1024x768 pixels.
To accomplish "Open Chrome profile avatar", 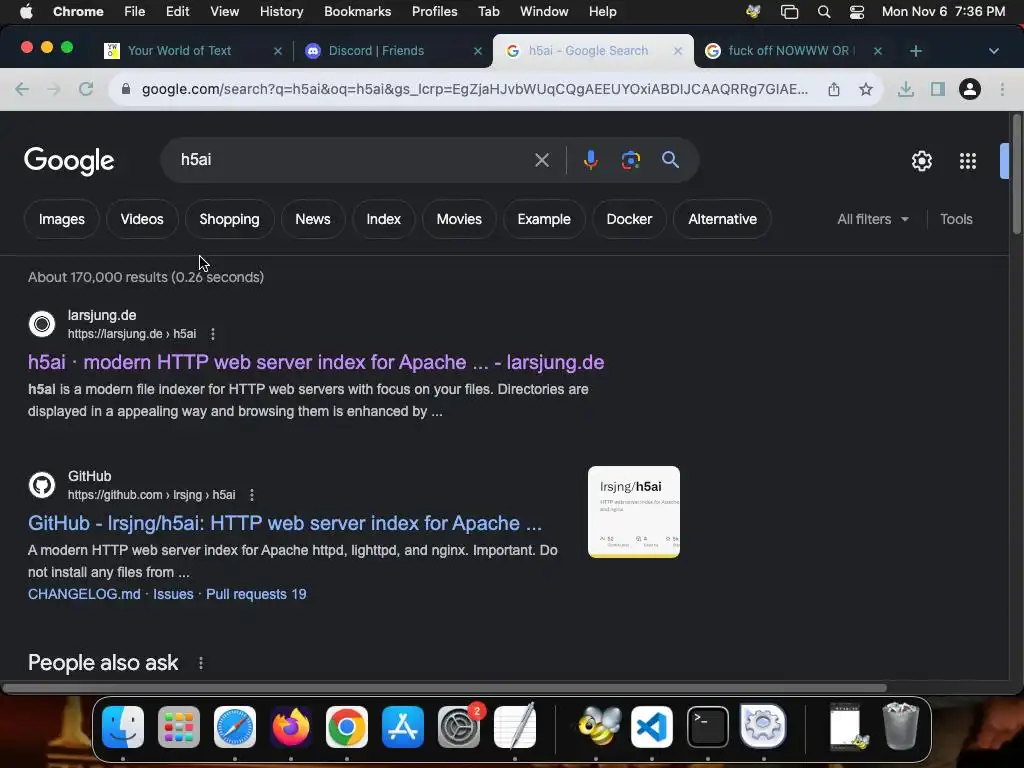I will (x=969, y=89).
